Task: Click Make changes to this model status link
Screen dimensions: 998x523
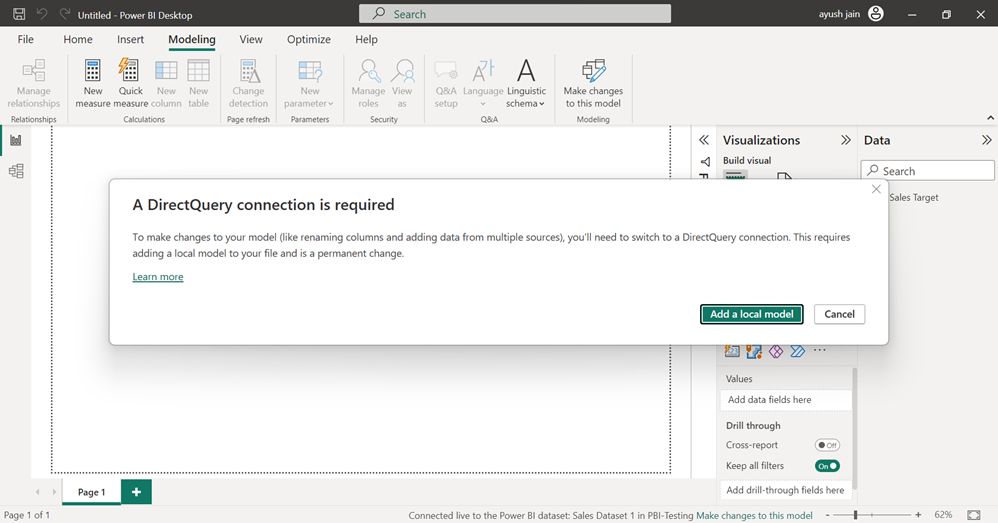Action: tap(754, 515)
